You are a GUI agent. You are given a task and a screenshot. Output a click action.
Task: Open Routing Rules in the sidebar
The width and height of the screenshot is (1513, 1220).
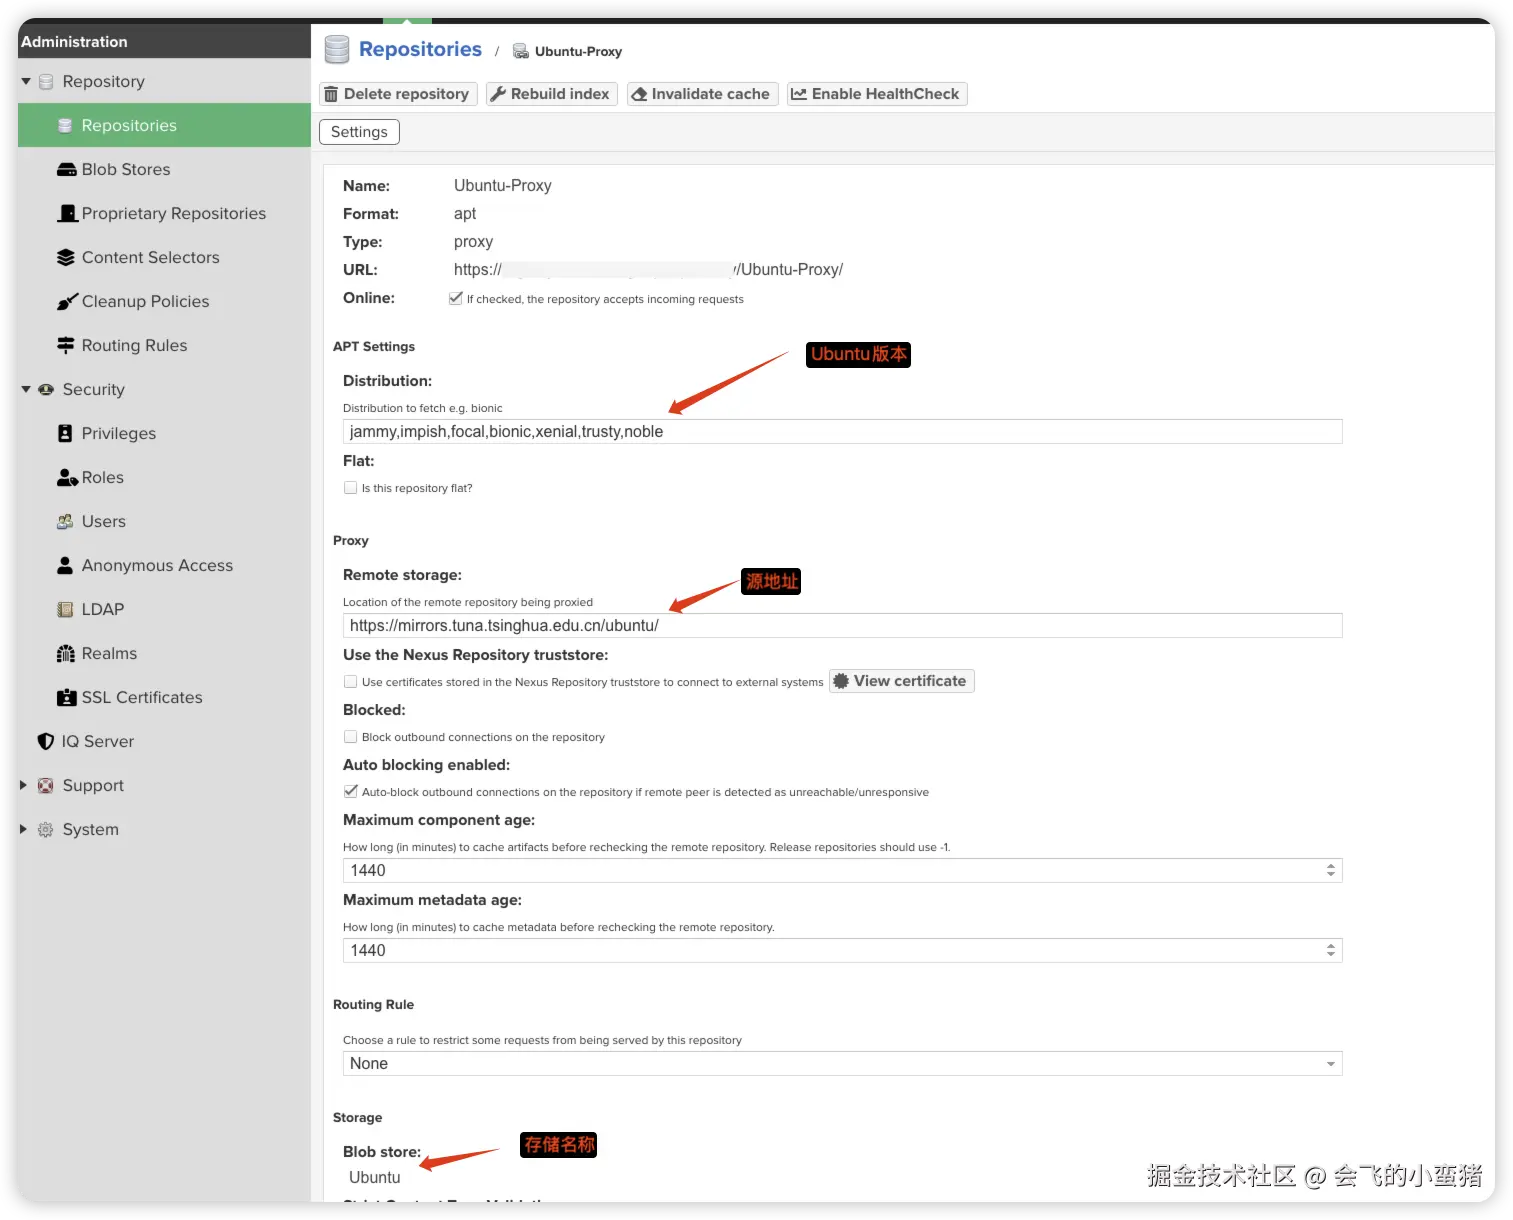coord(164,345)
